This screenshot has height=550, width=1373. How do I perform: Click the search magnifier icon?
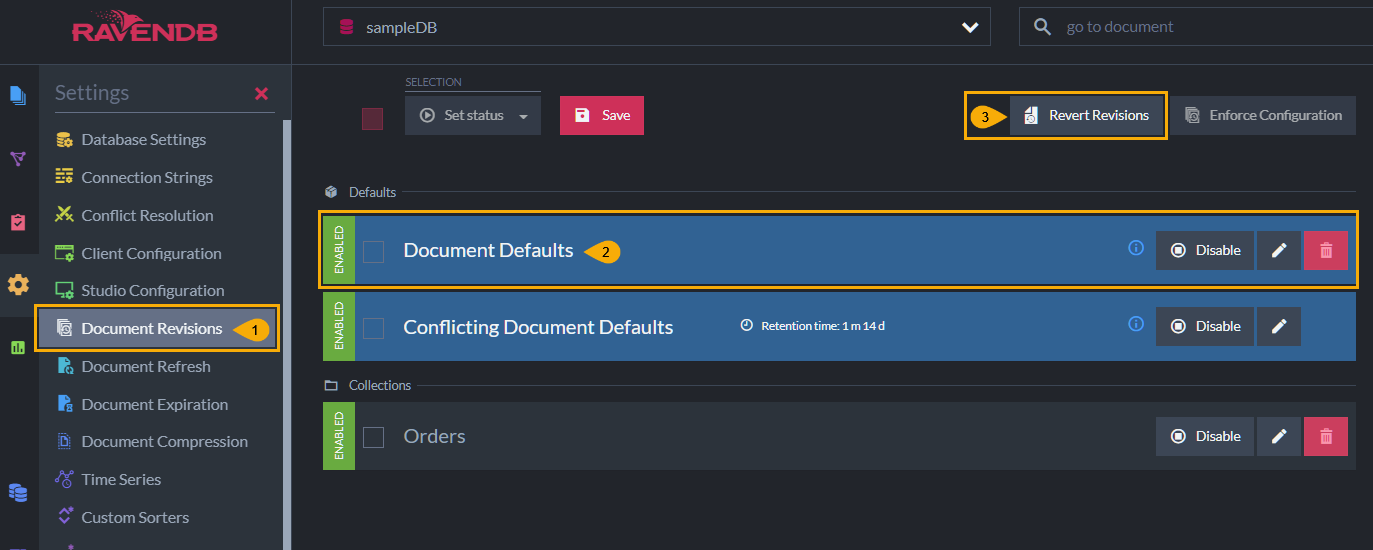coord(1042,27)
